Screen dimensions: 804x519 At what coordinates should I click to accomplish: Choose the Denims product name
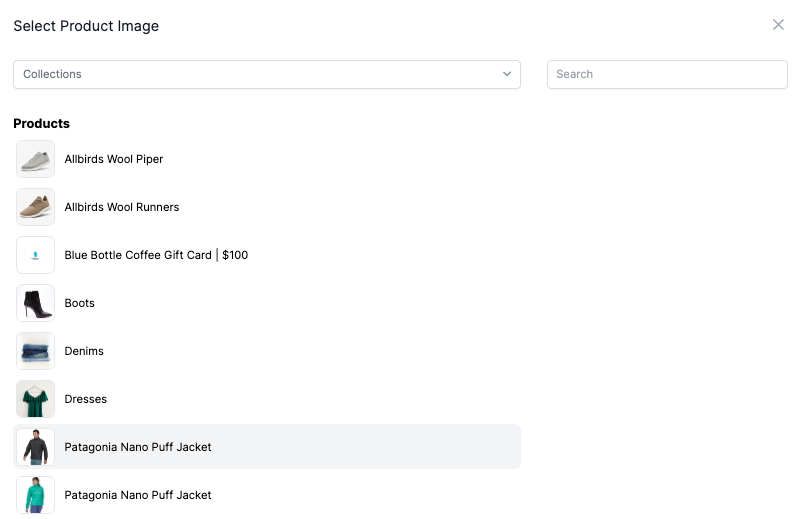[84, 351]
